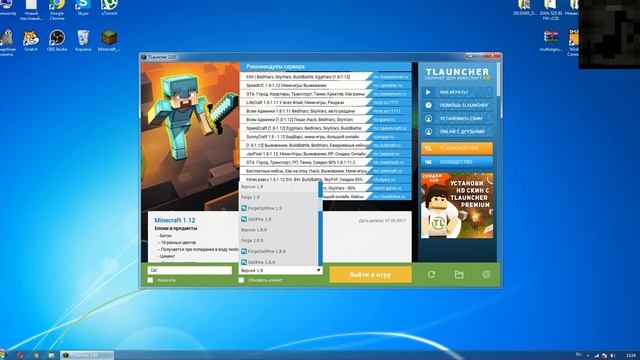Click the refresh icon in the launcher's bottom bar
Viewport: 640px width, 360px height.
(431, 275)
